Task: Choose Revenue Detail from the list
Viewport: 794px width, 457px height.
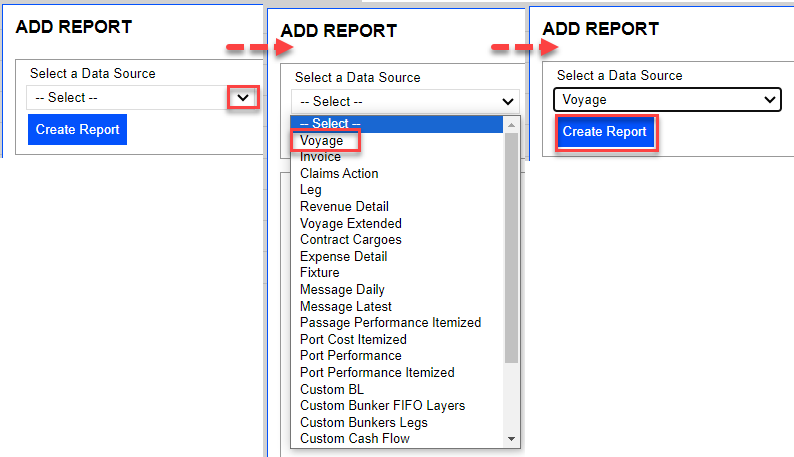Action: pyautogui.click(x=344, y=206)
